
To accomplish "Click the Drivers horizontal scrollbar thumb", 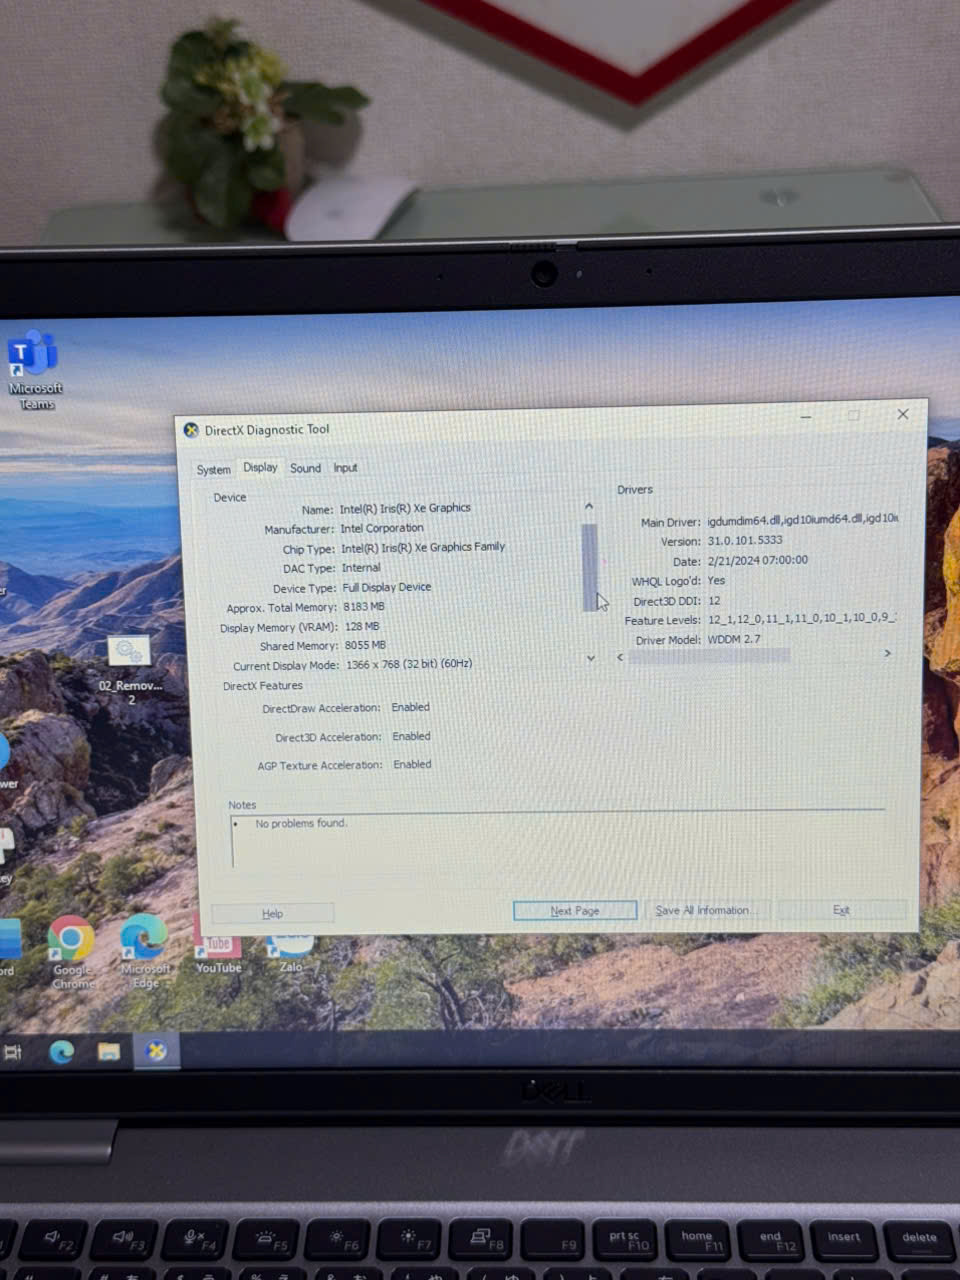I will click(709, 656).
